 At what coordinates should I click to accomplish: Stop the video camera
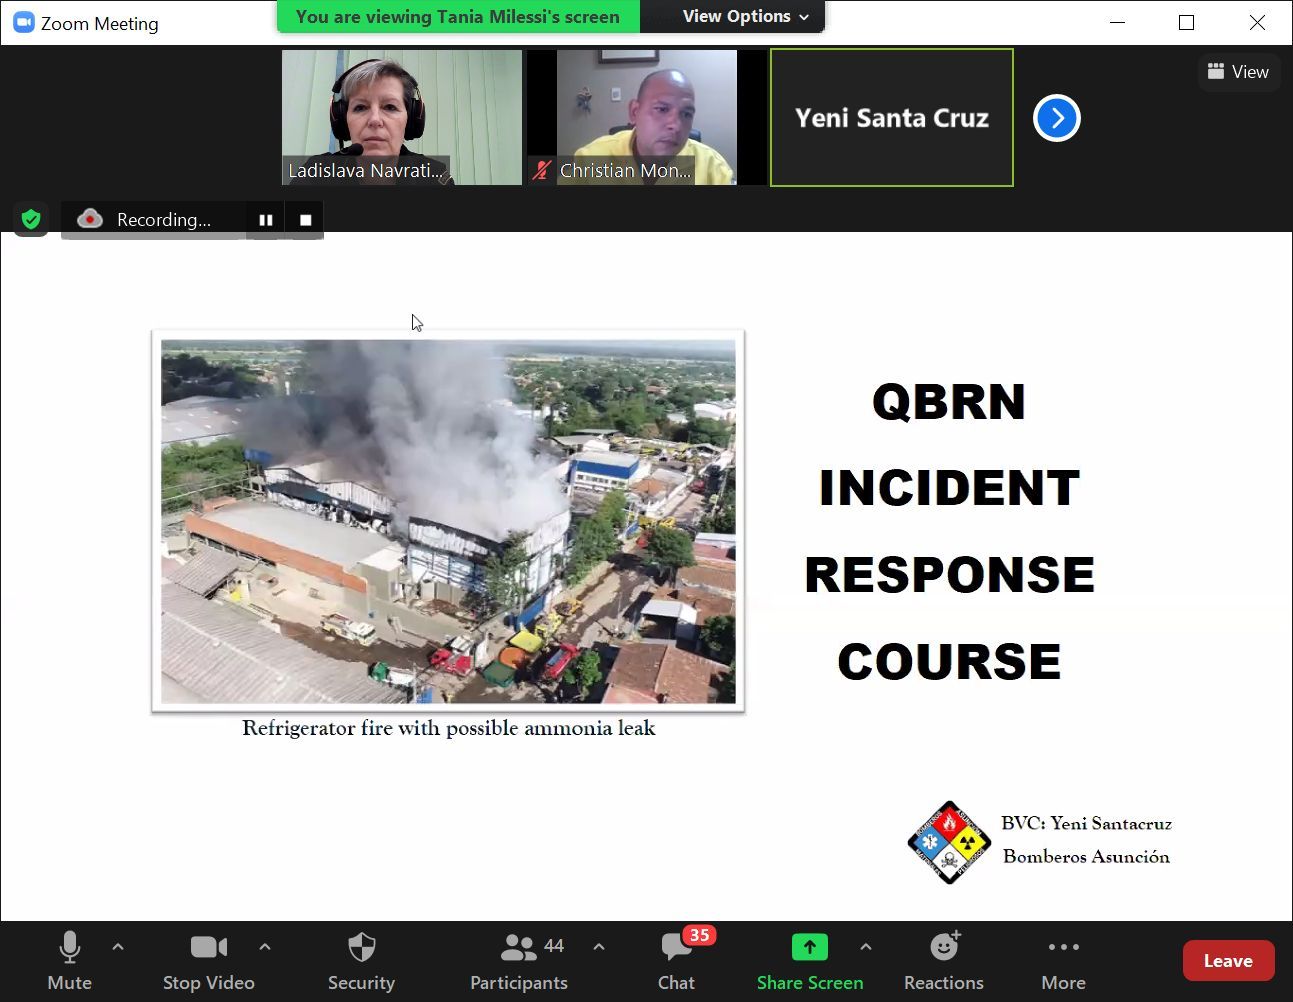[x=208, y=960]
